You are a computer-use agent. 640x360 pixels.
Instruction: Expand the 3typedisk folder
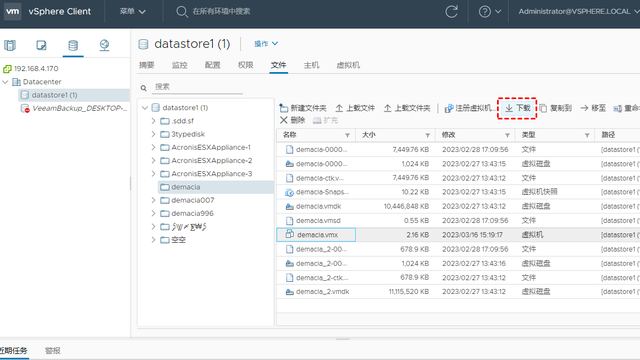tap(153, 134)
